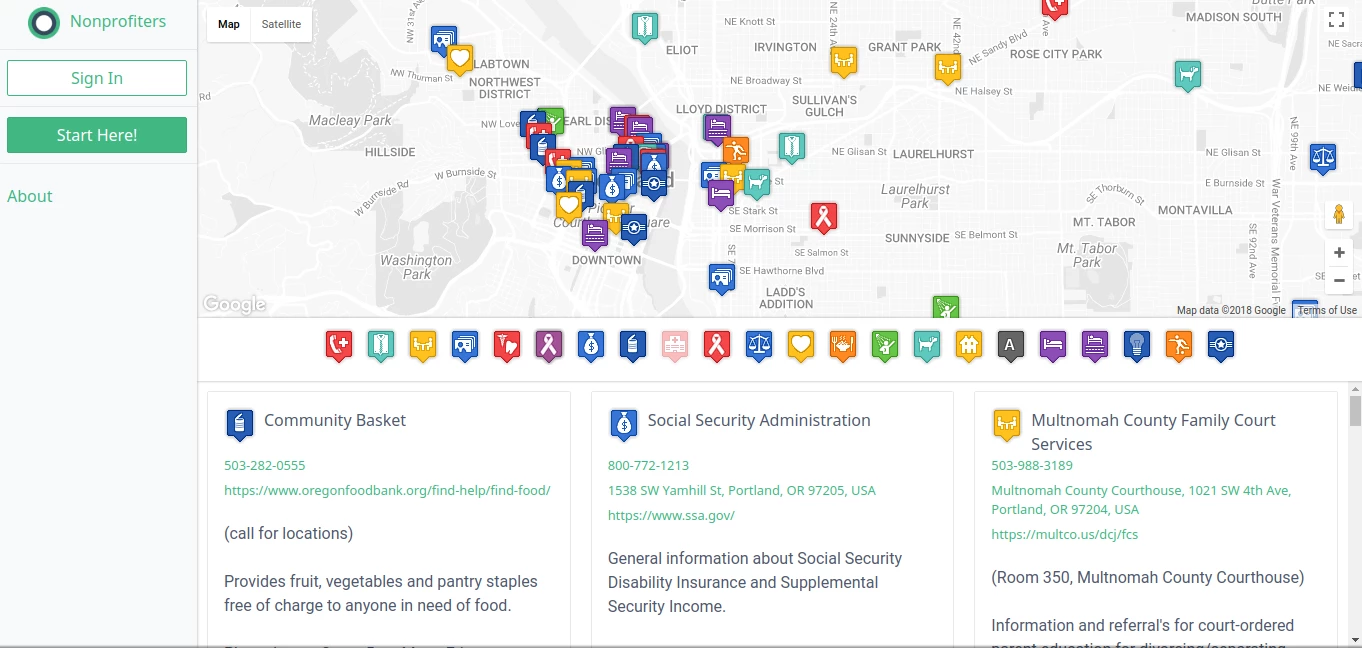Filter by money bag icon
1362x648 pixels.
[591, 346]
